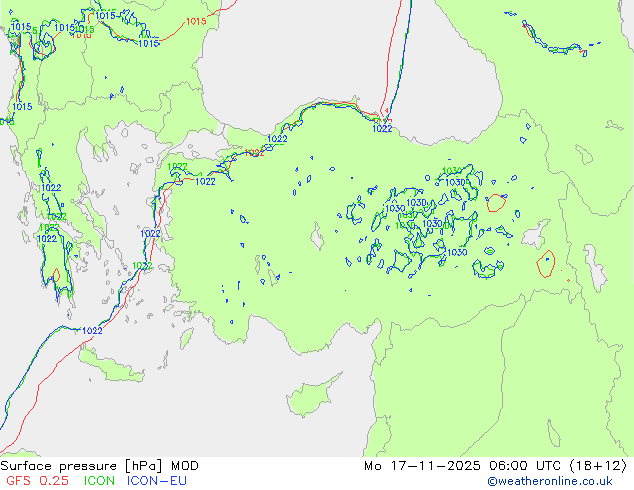This screenshot has width=634, height=490.
Task: Click the blue '1022' label south of Greece
Action: point(92,331)
